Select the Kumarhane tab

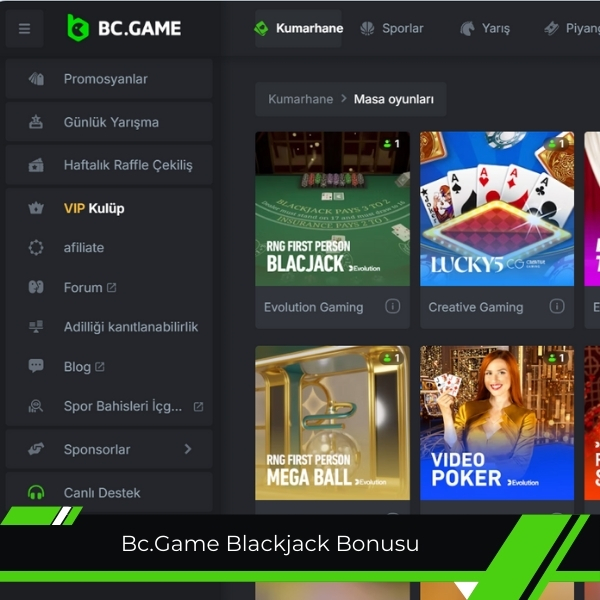coord(298,28)
